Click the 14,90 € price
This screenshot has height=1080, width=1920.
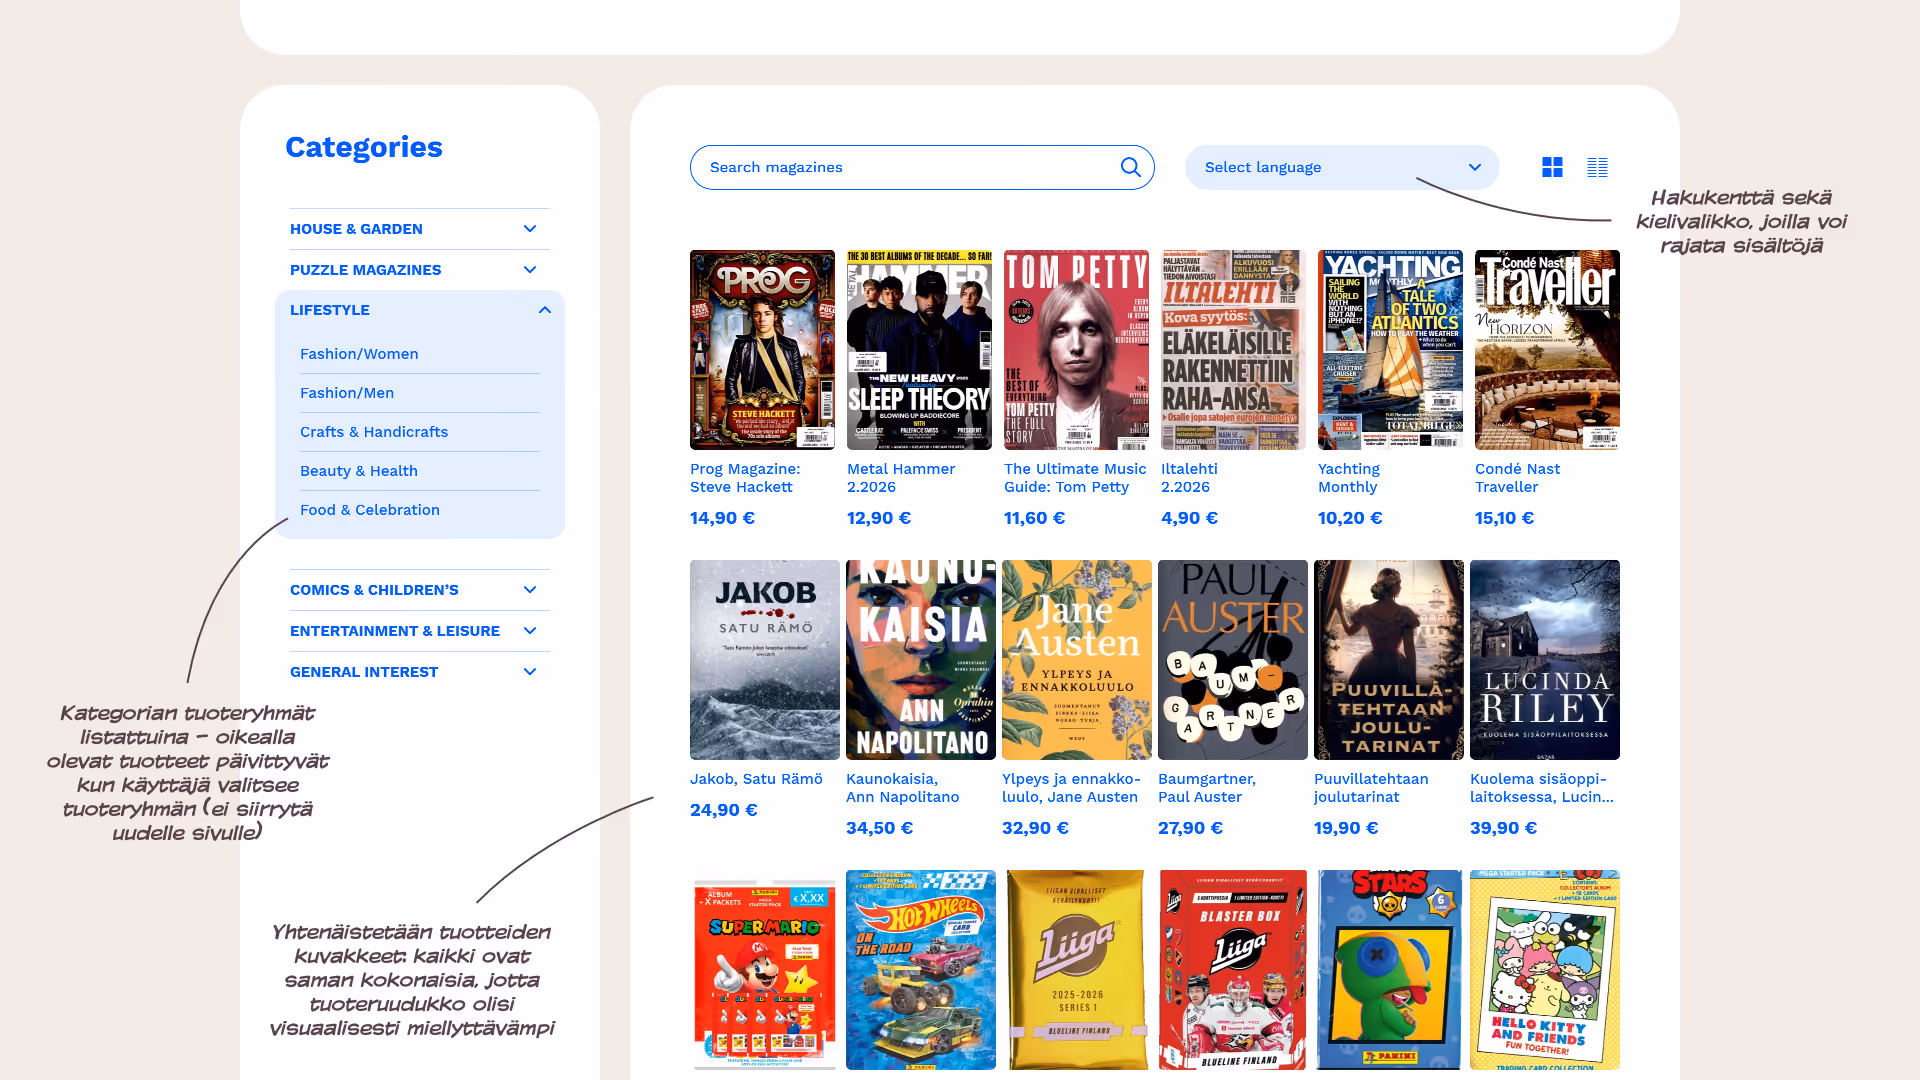pos(722,518)
